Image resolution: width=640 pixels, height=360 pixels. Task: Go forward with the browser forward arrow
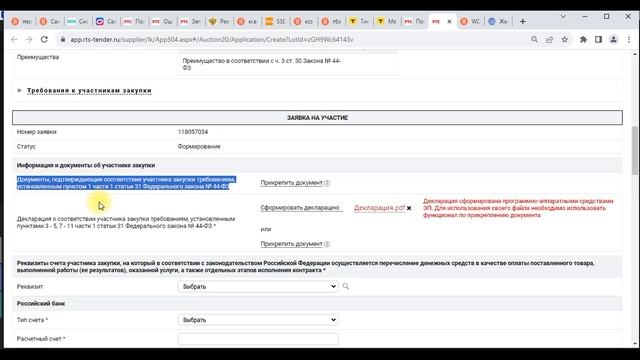[29, 40]
